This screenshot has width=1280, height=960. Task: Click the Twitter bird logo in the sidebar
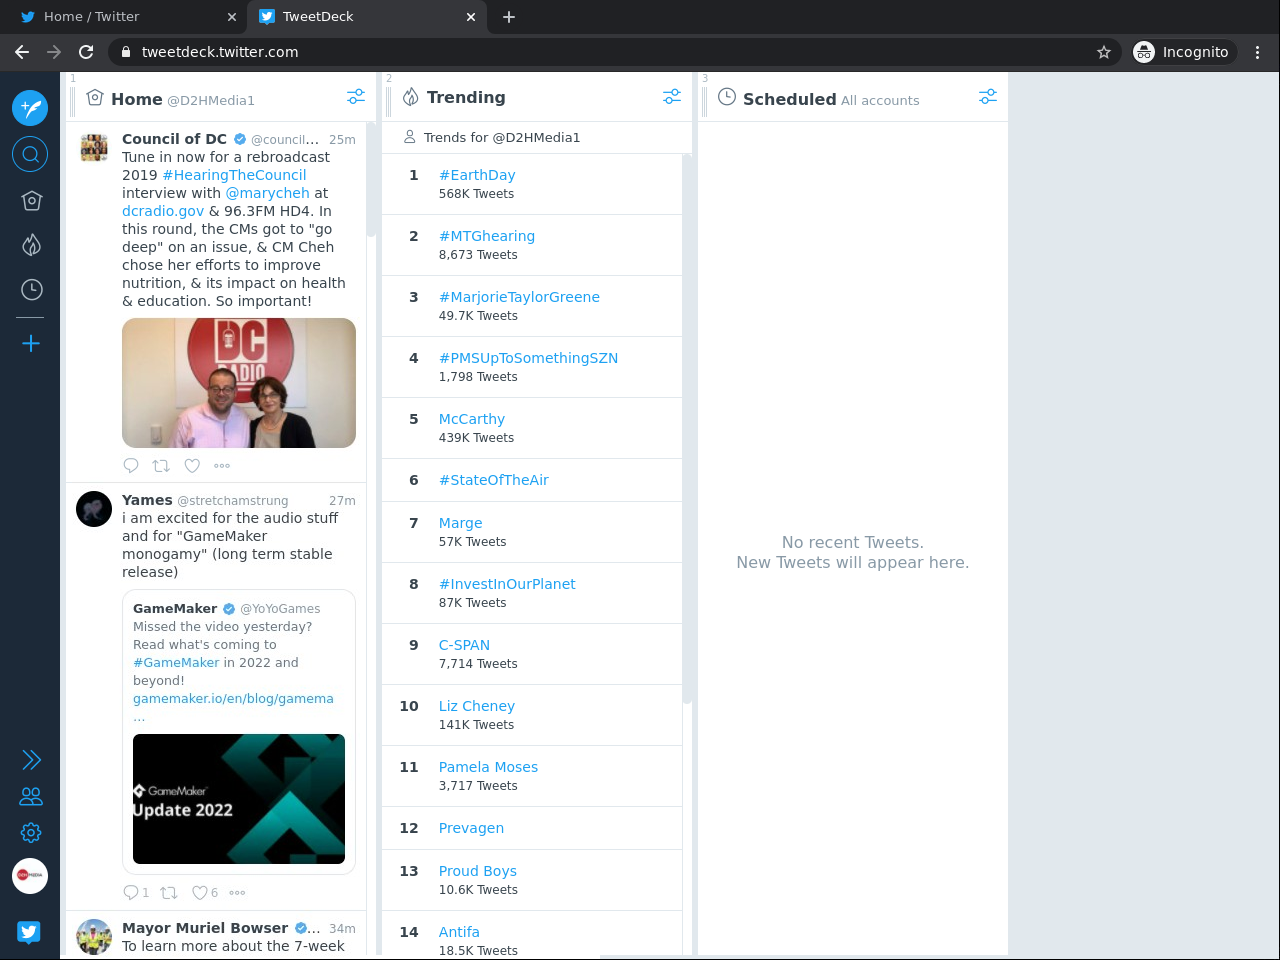tap(29, 932)
